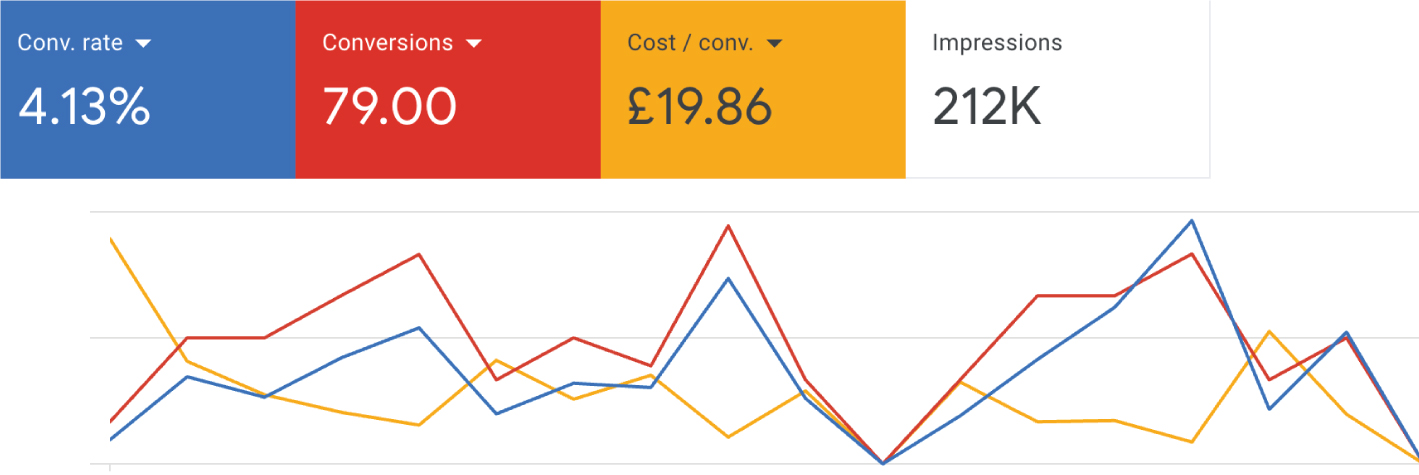Select the Impressions metric card
The image size is (1419, 475).
point(1057,89)
